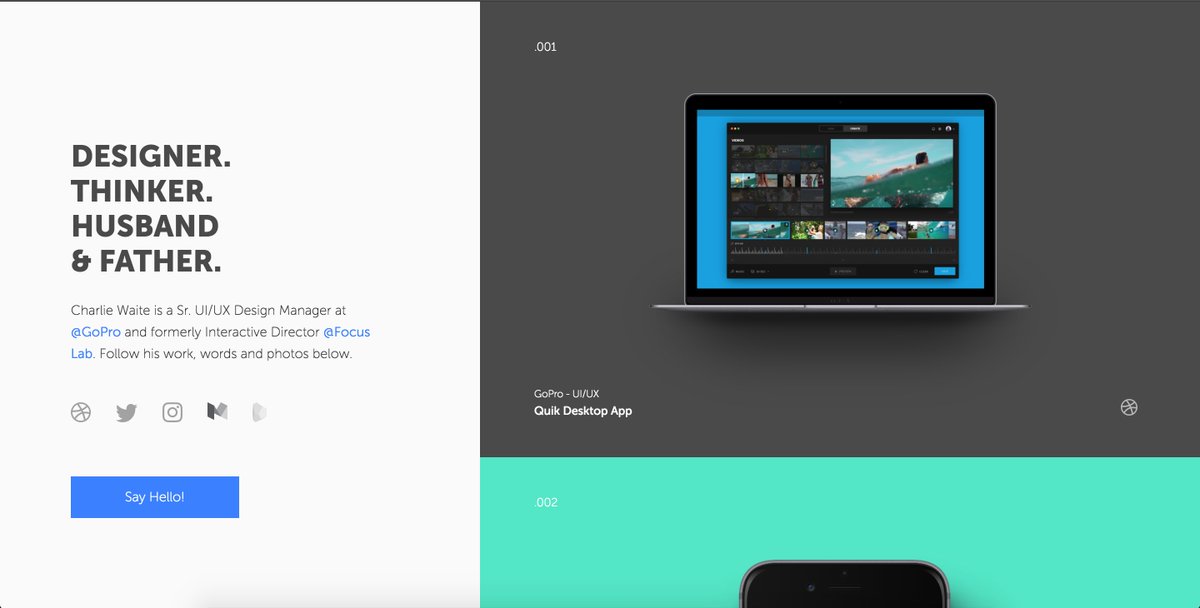Click the '.001' project number
The image size is (1200, 608).
coord(545,47)
